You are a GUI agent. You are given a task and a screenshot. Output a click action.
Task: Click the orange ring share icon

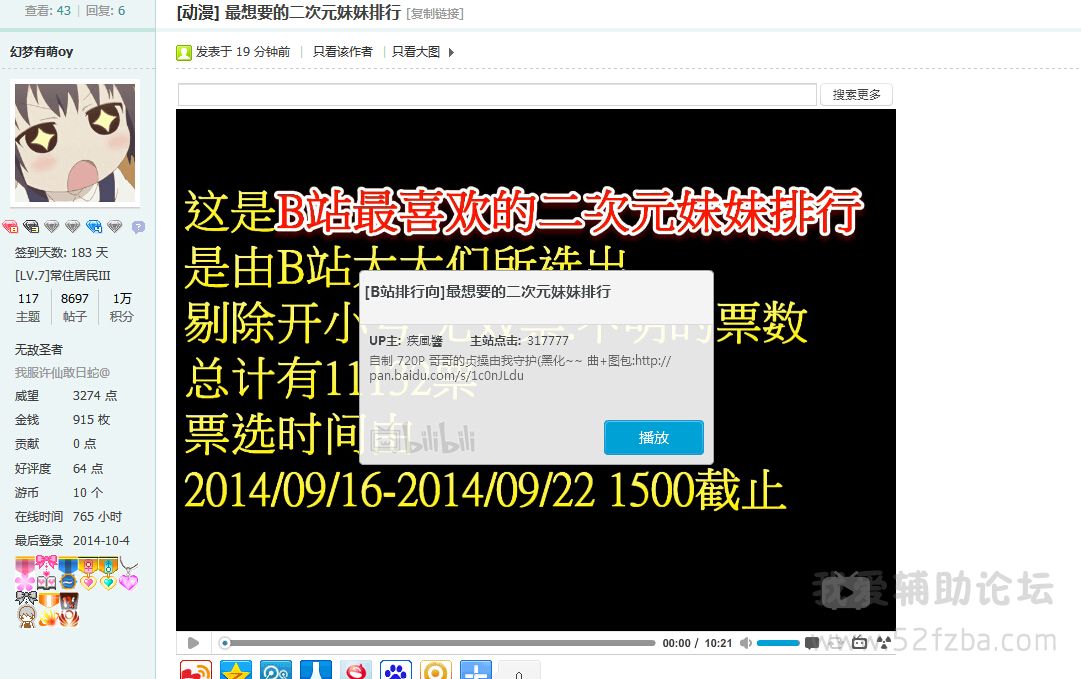pyautogui.click(x=436, y=670)
